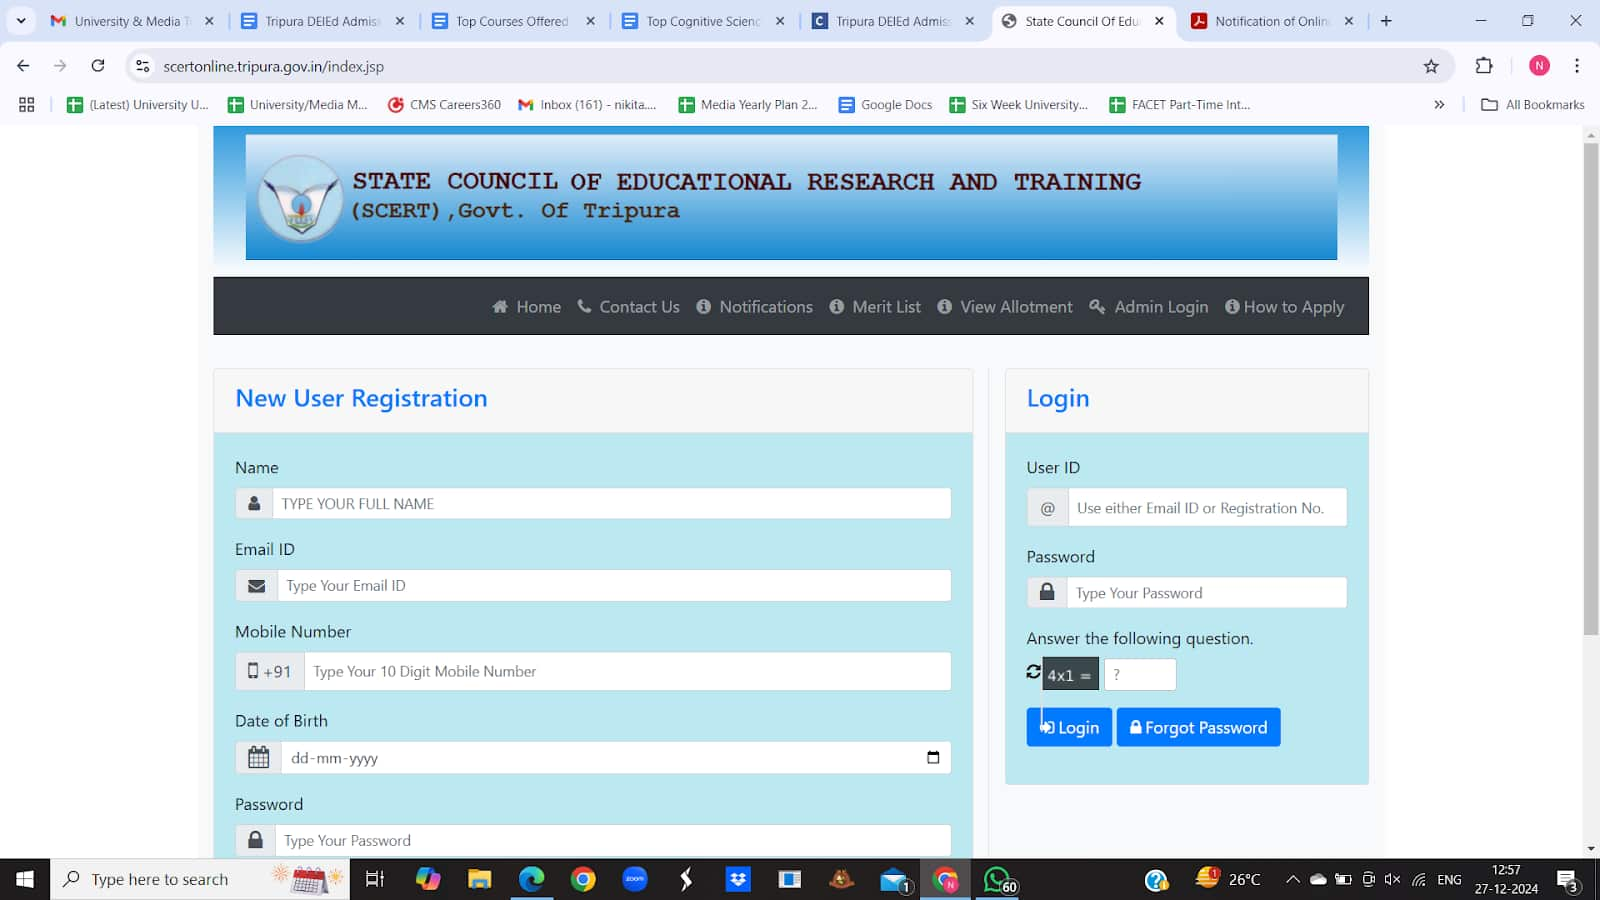Refresh the captcha question
Screen dimensions: 1600x900
(x=1034, y=672)
